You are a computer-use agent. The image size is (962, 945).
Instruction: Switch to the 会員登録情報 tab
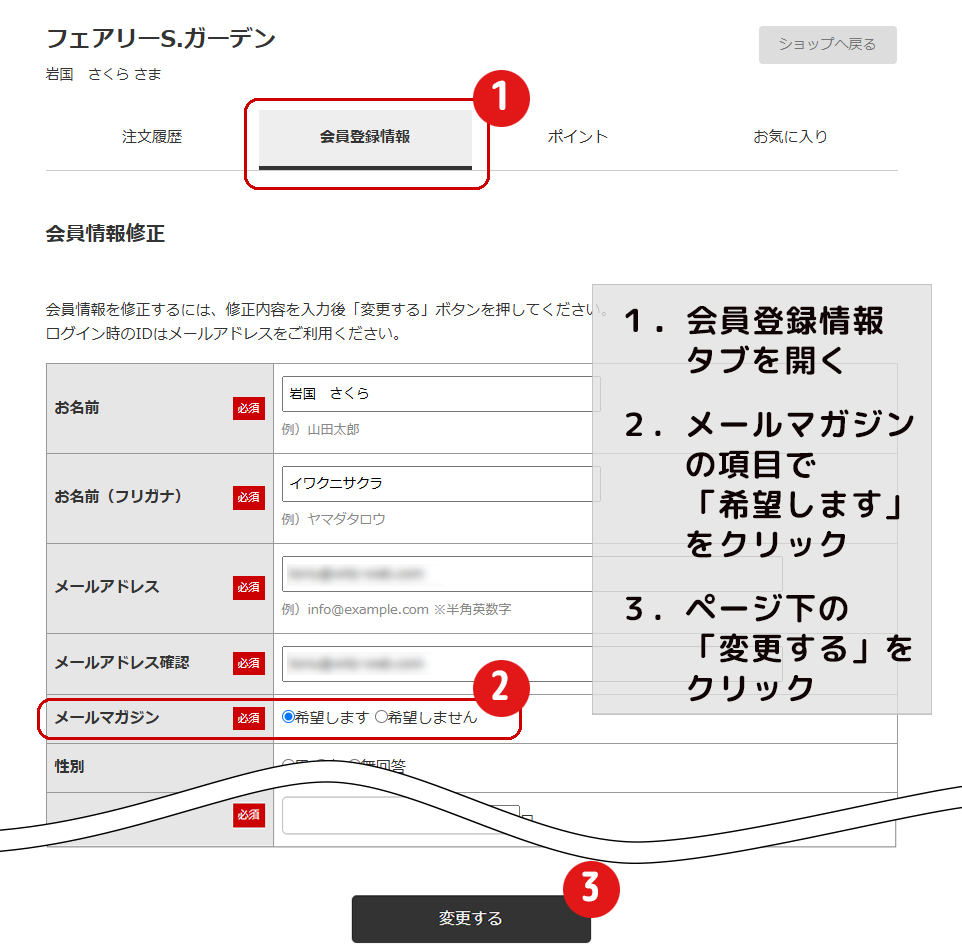[x=365, y=137]
